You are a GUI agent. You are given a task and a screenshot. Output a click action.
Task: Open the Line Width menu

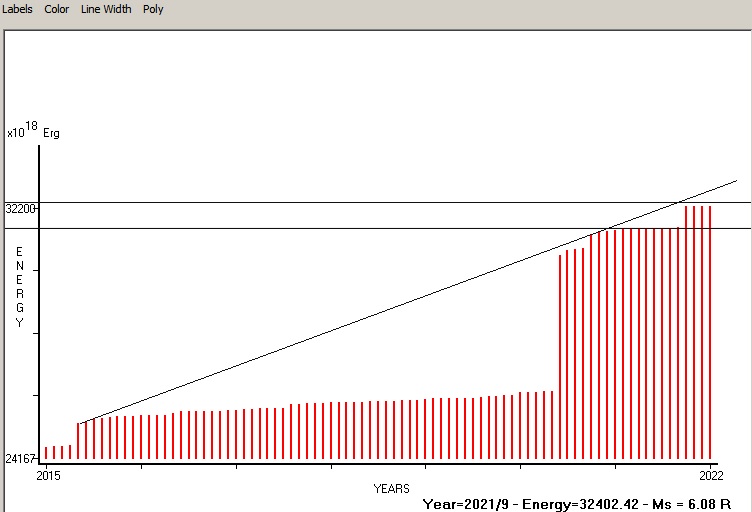click(106, 9)
